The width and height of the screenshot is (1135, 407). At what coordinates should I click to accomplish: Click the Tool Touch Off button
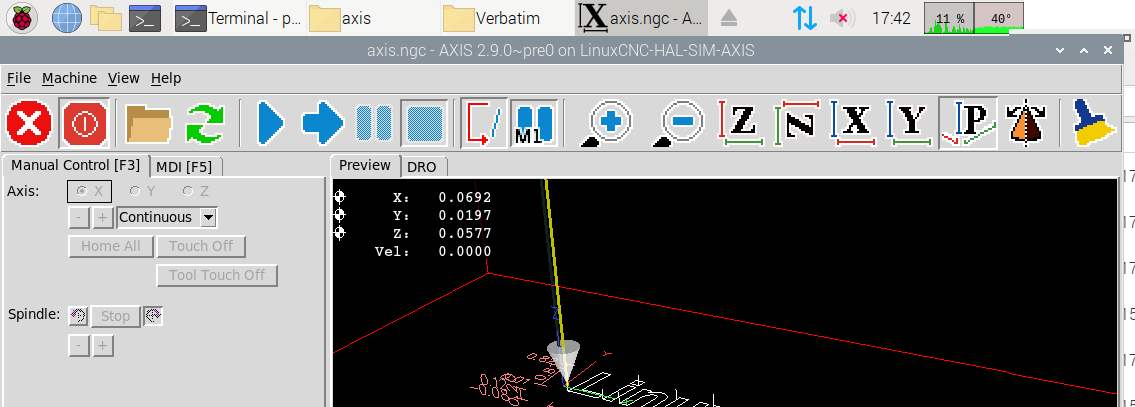[217, 275]
